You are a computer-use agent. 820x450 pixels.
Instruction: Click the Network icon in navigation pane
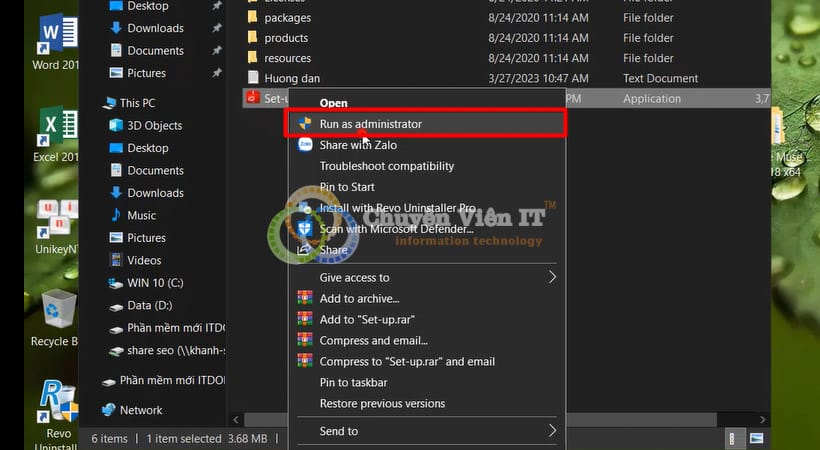pyautogui.click(x=108, y=410)
